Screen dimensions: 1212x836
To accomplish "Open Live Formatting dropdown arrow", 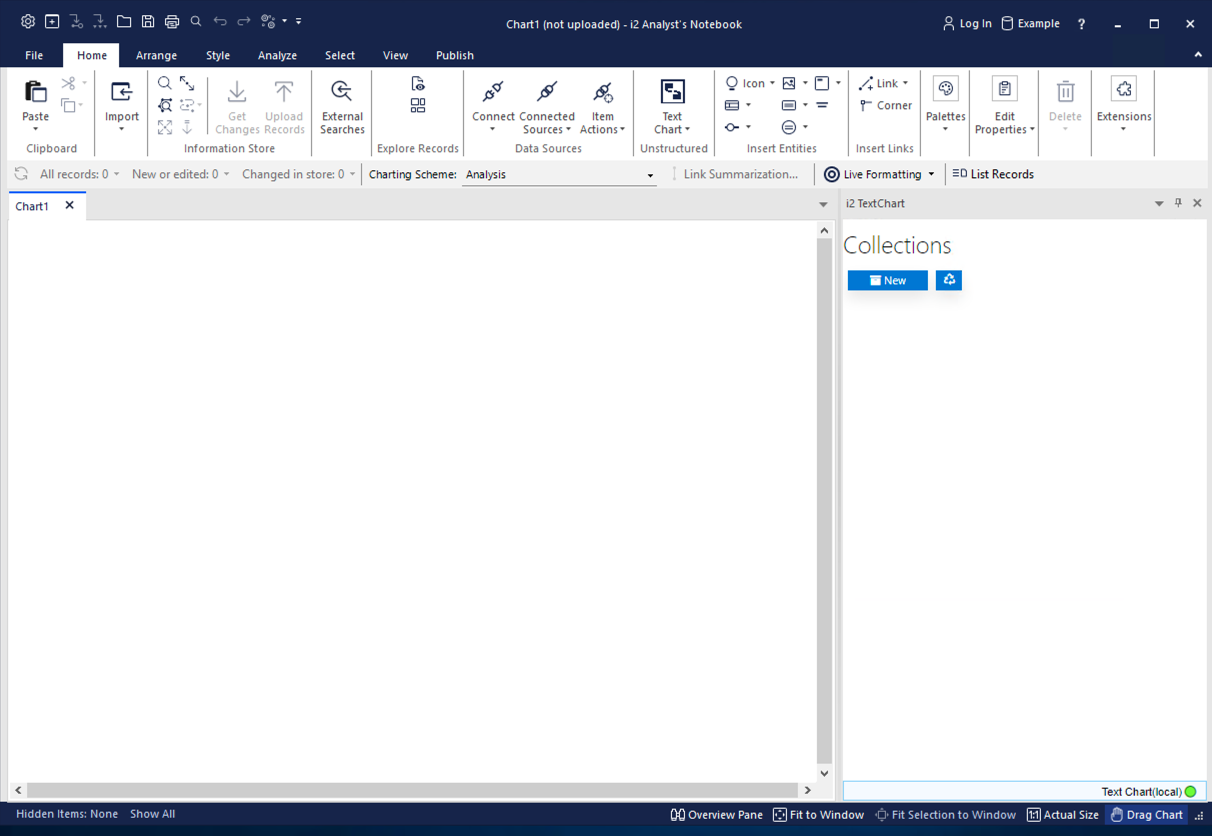I will 931,174.
